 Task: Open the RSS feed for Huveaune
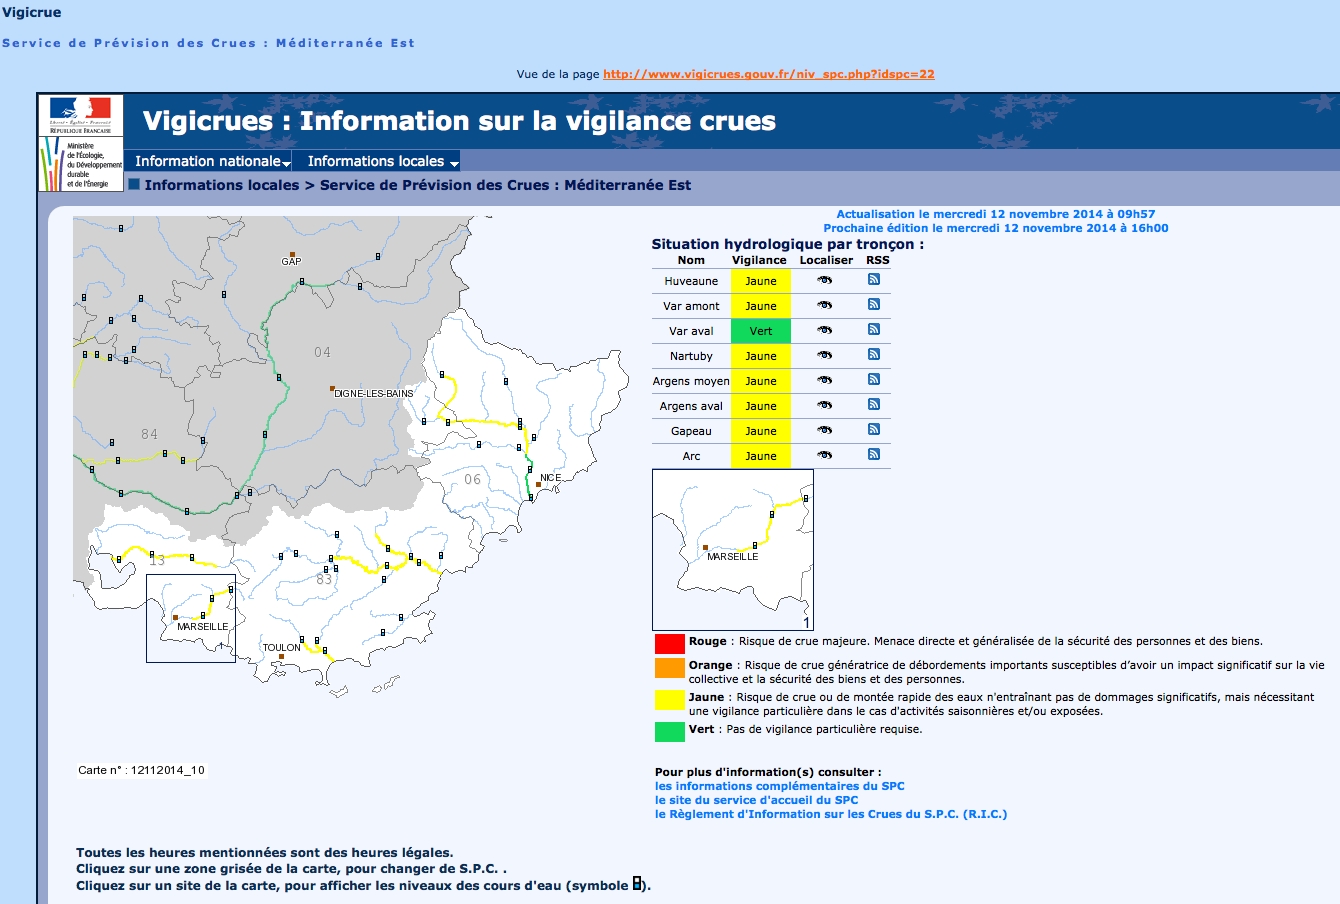(874, 279)
